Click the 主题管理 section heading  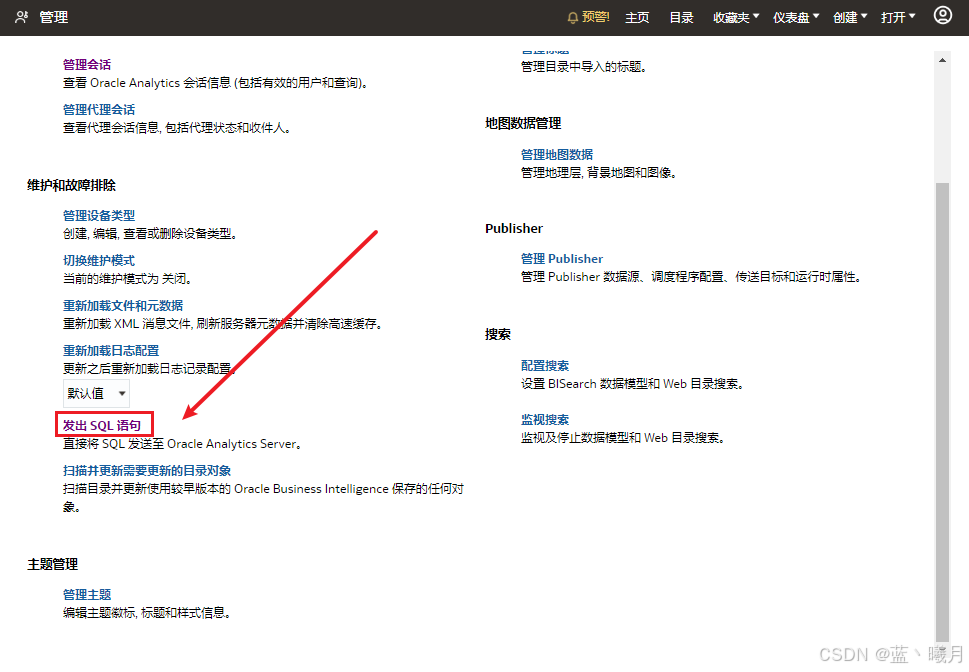53,564
